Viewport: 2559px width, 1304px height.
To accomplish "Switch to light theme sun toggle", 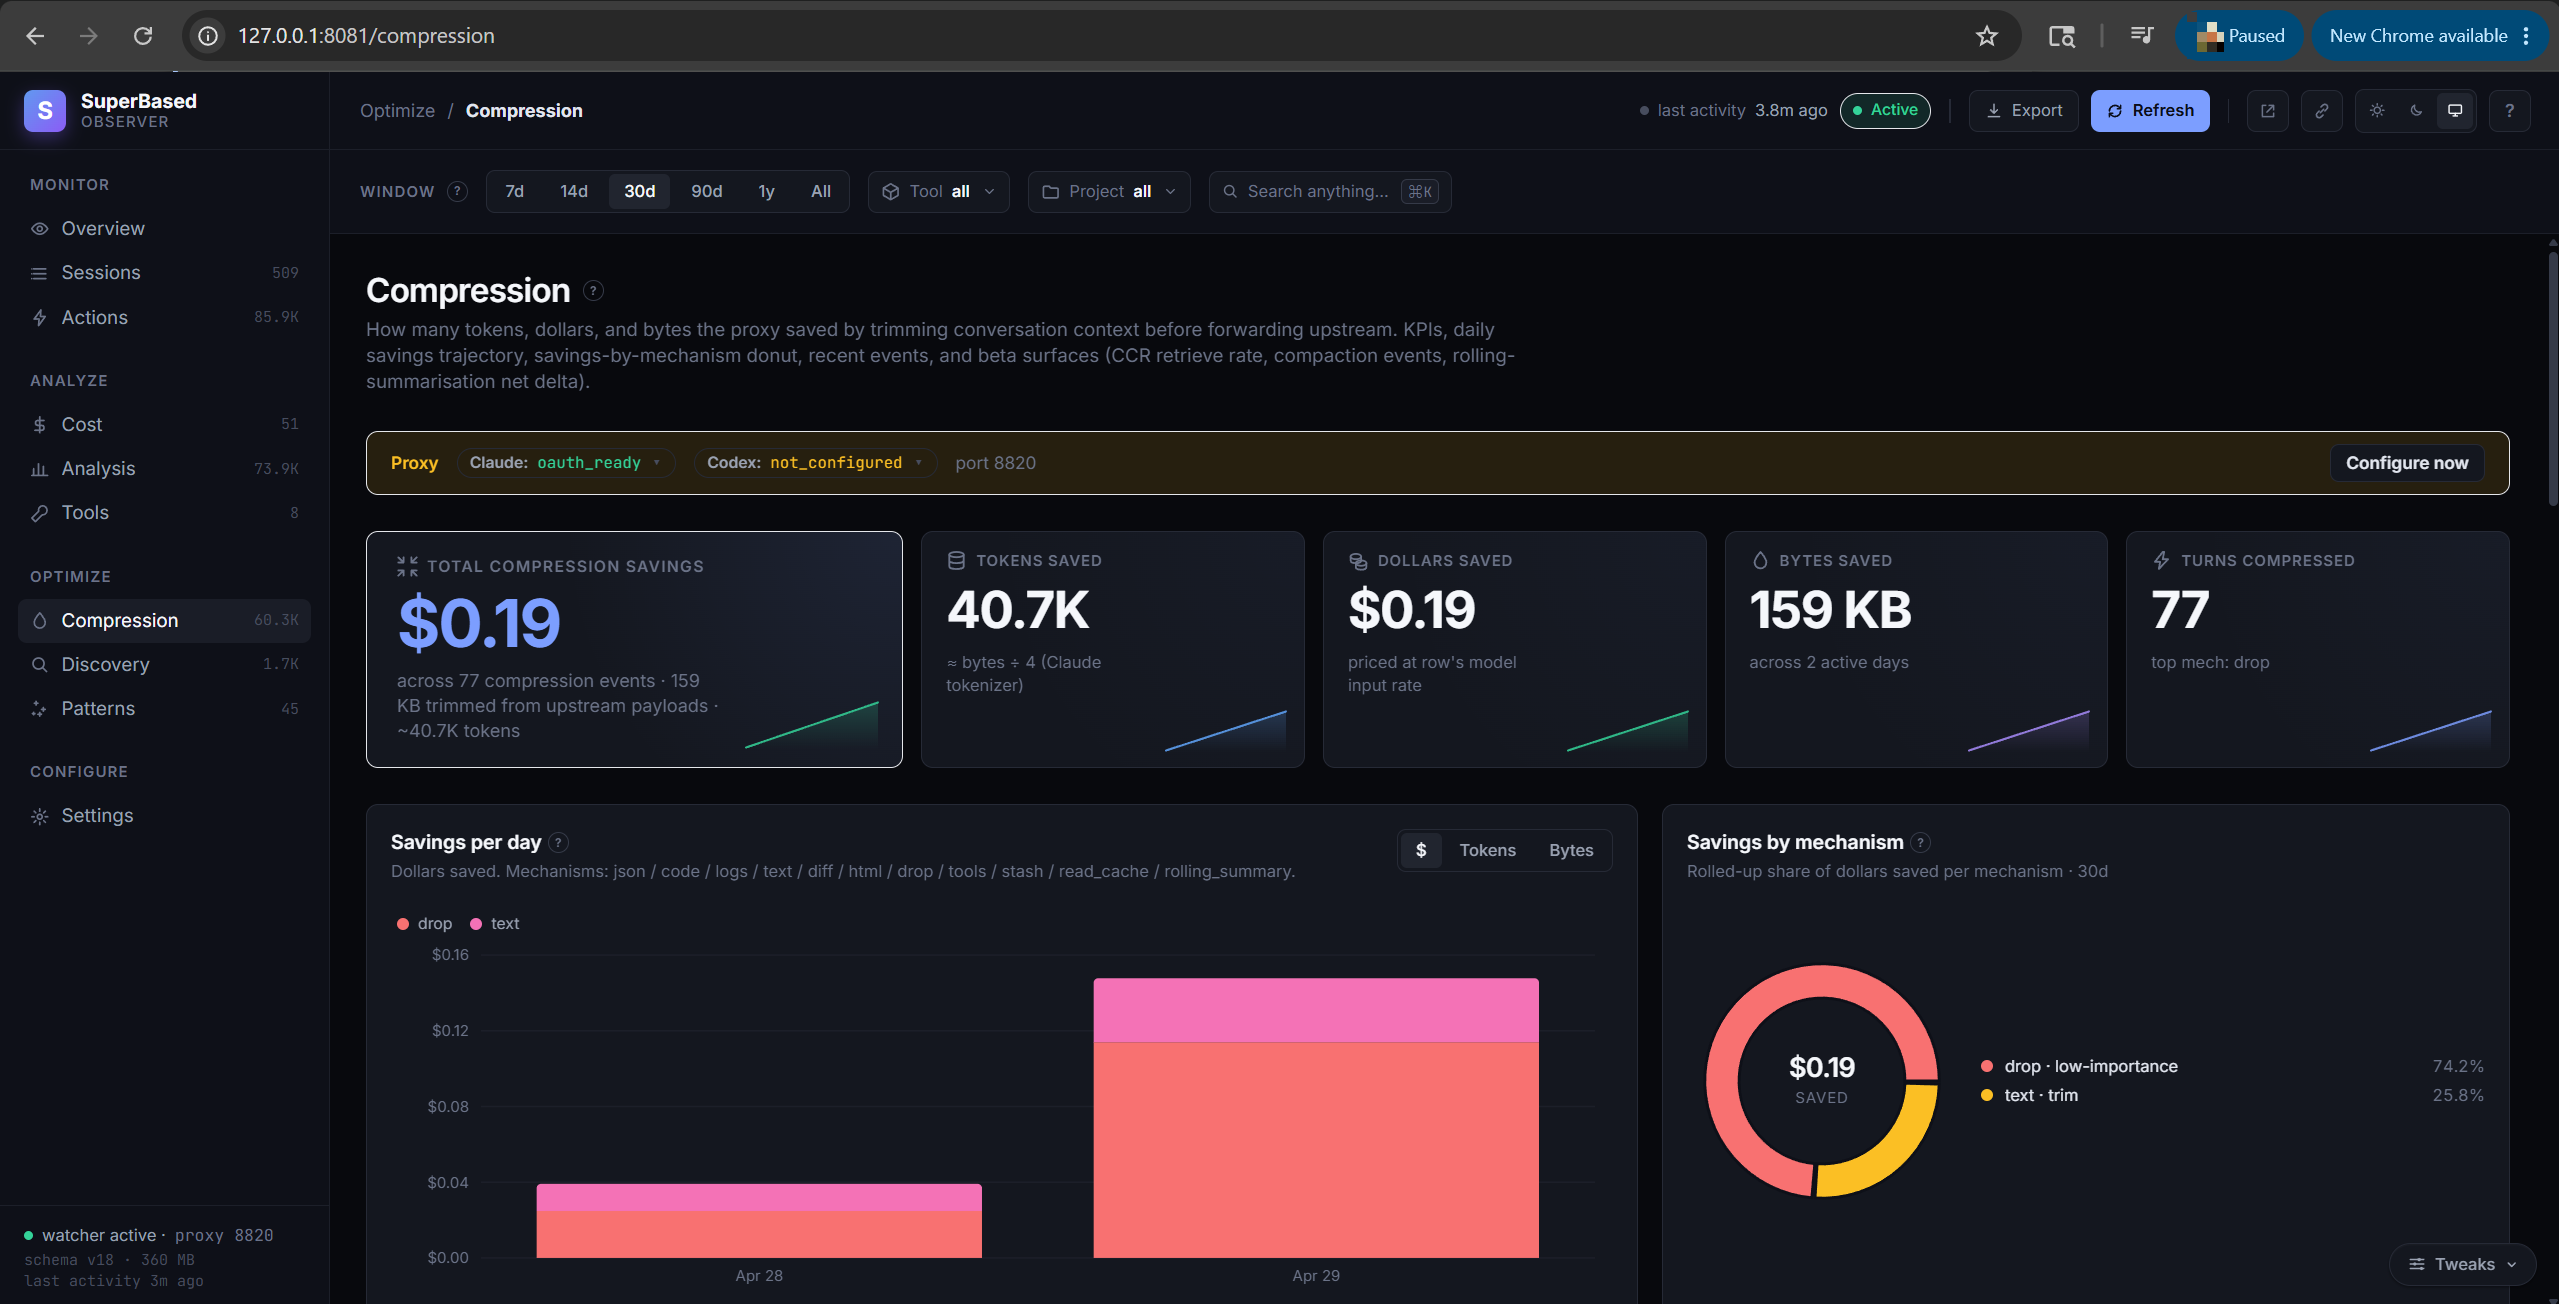I will 2377,111.
